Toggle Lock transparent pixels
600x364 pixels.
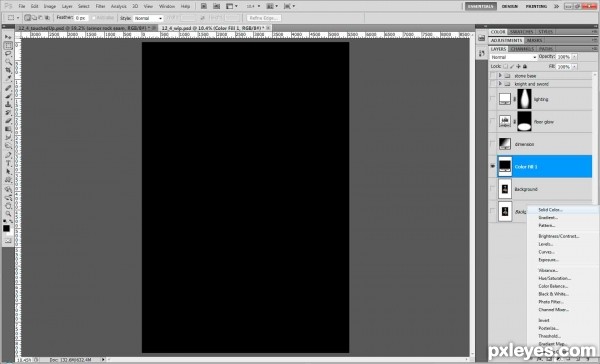click(x=505, y=67)
